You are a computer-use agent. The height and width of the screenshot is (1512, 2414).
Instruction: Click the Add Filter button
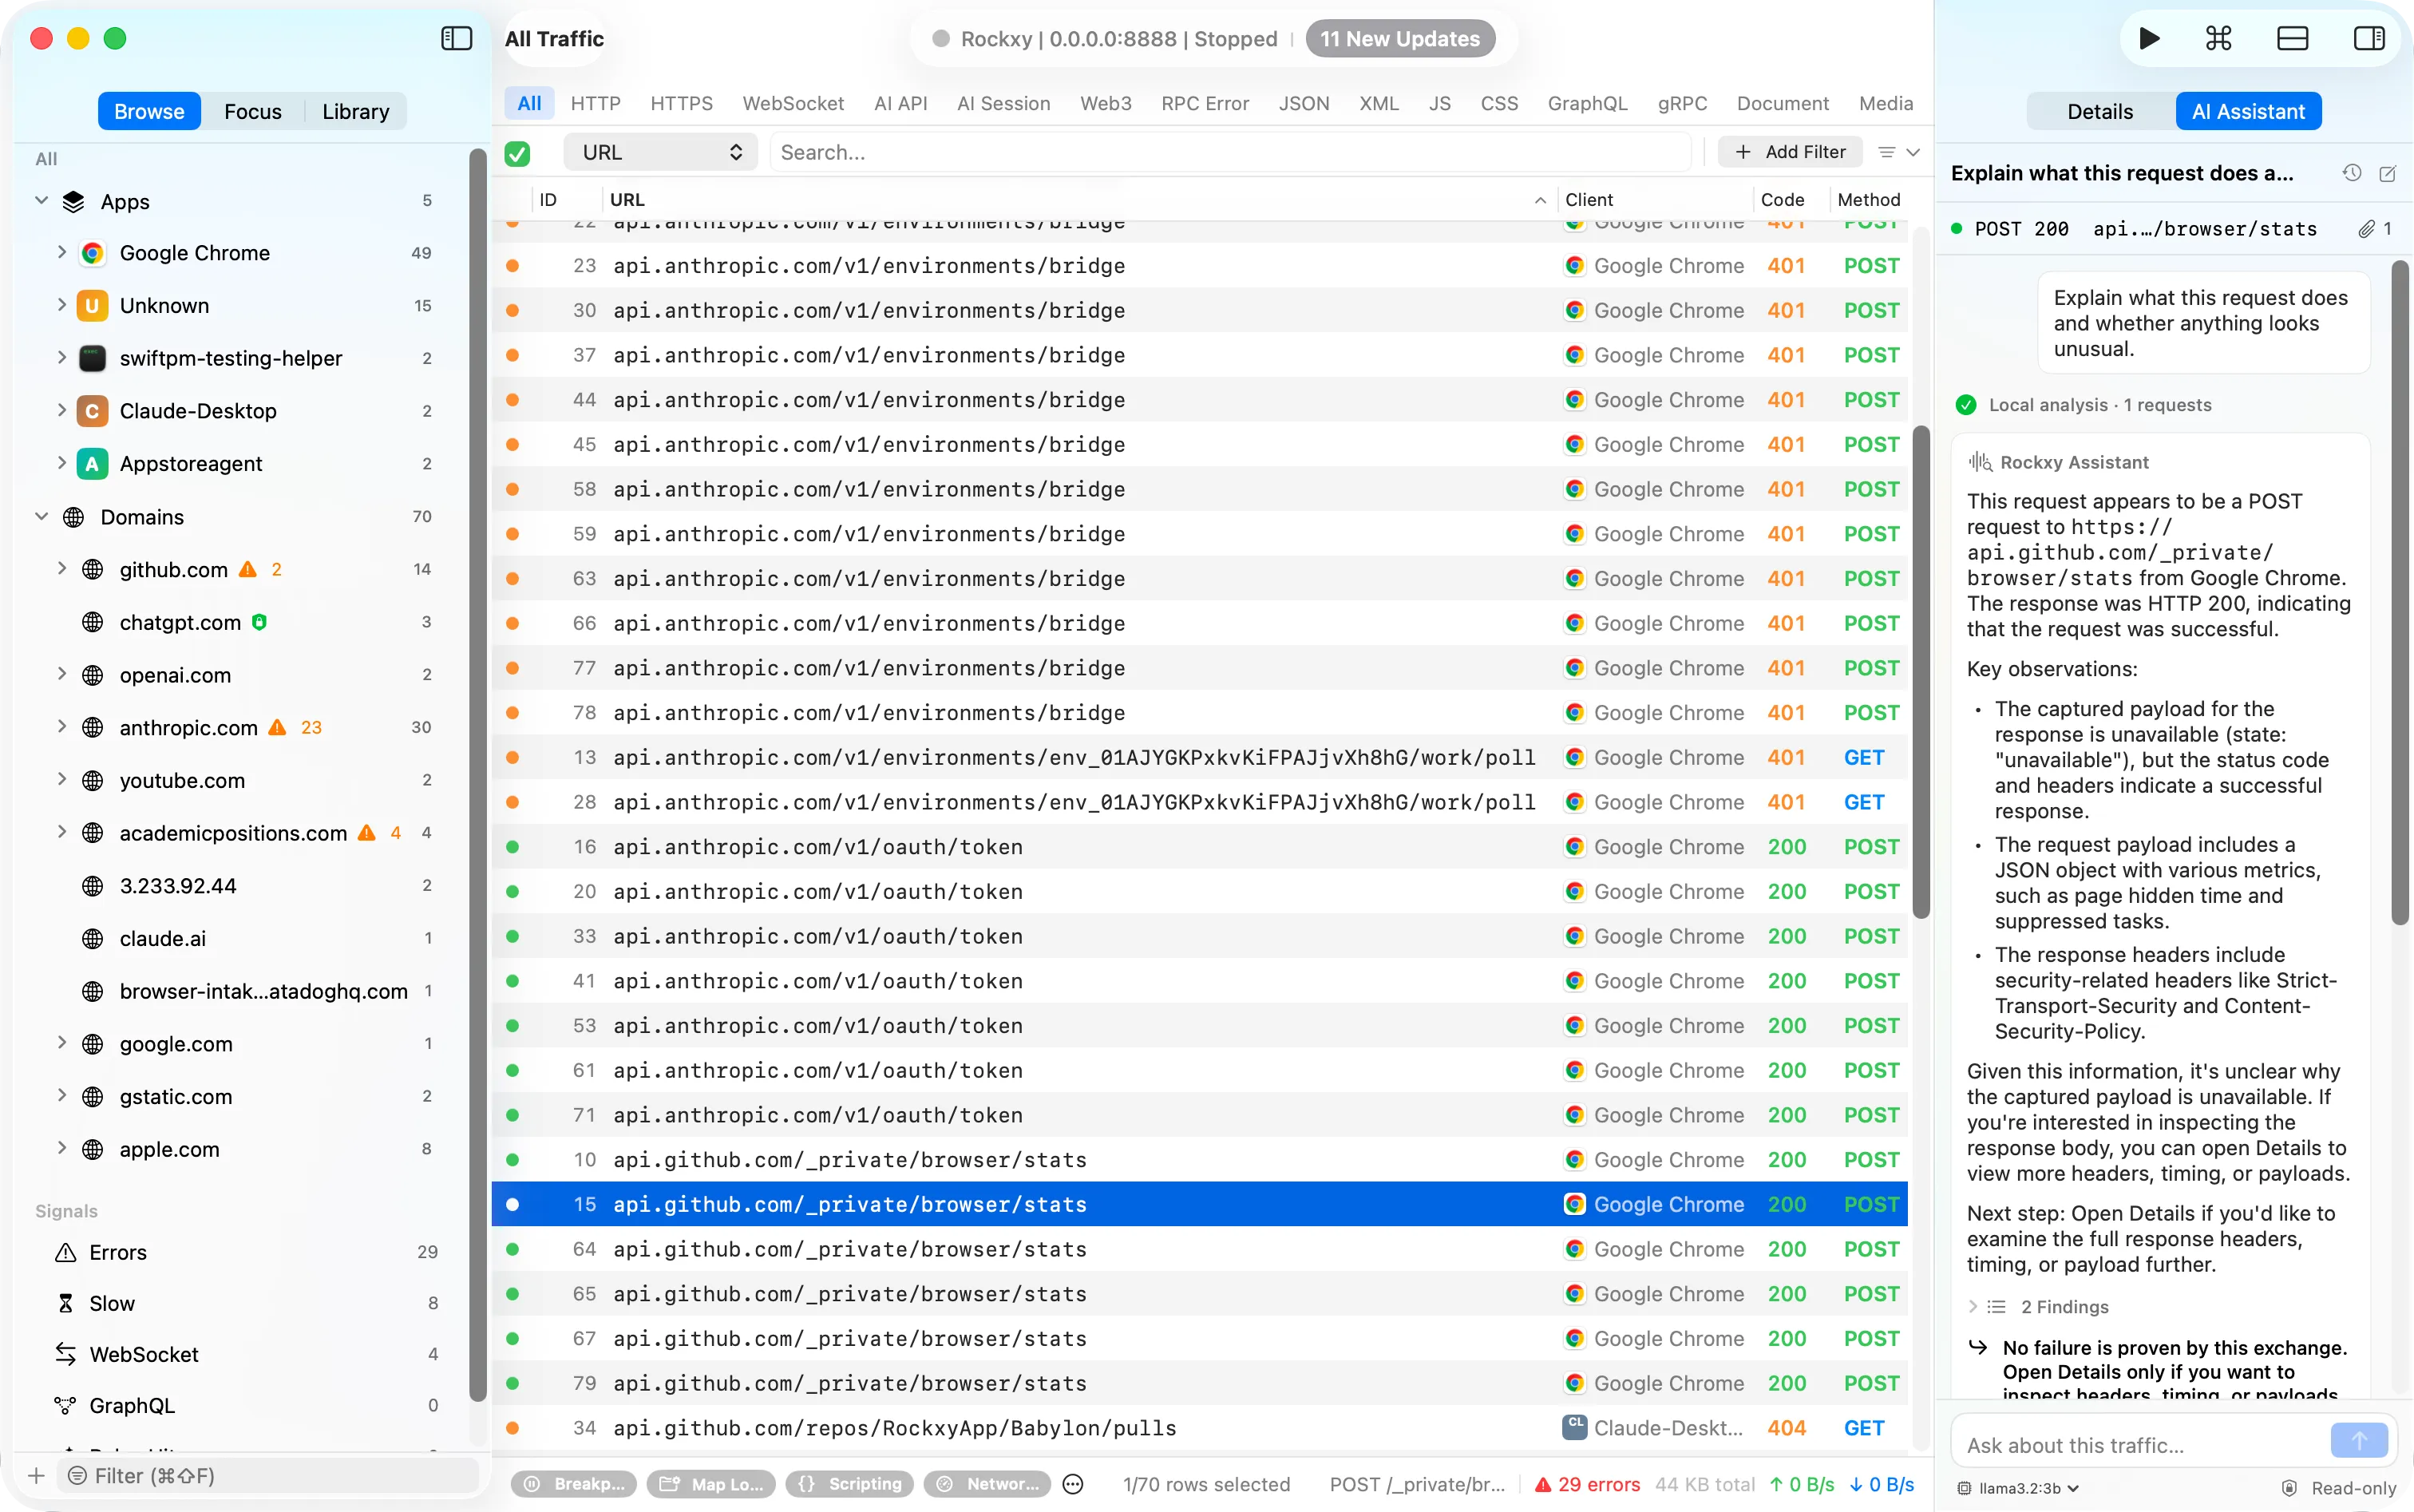coord(1790,152)
